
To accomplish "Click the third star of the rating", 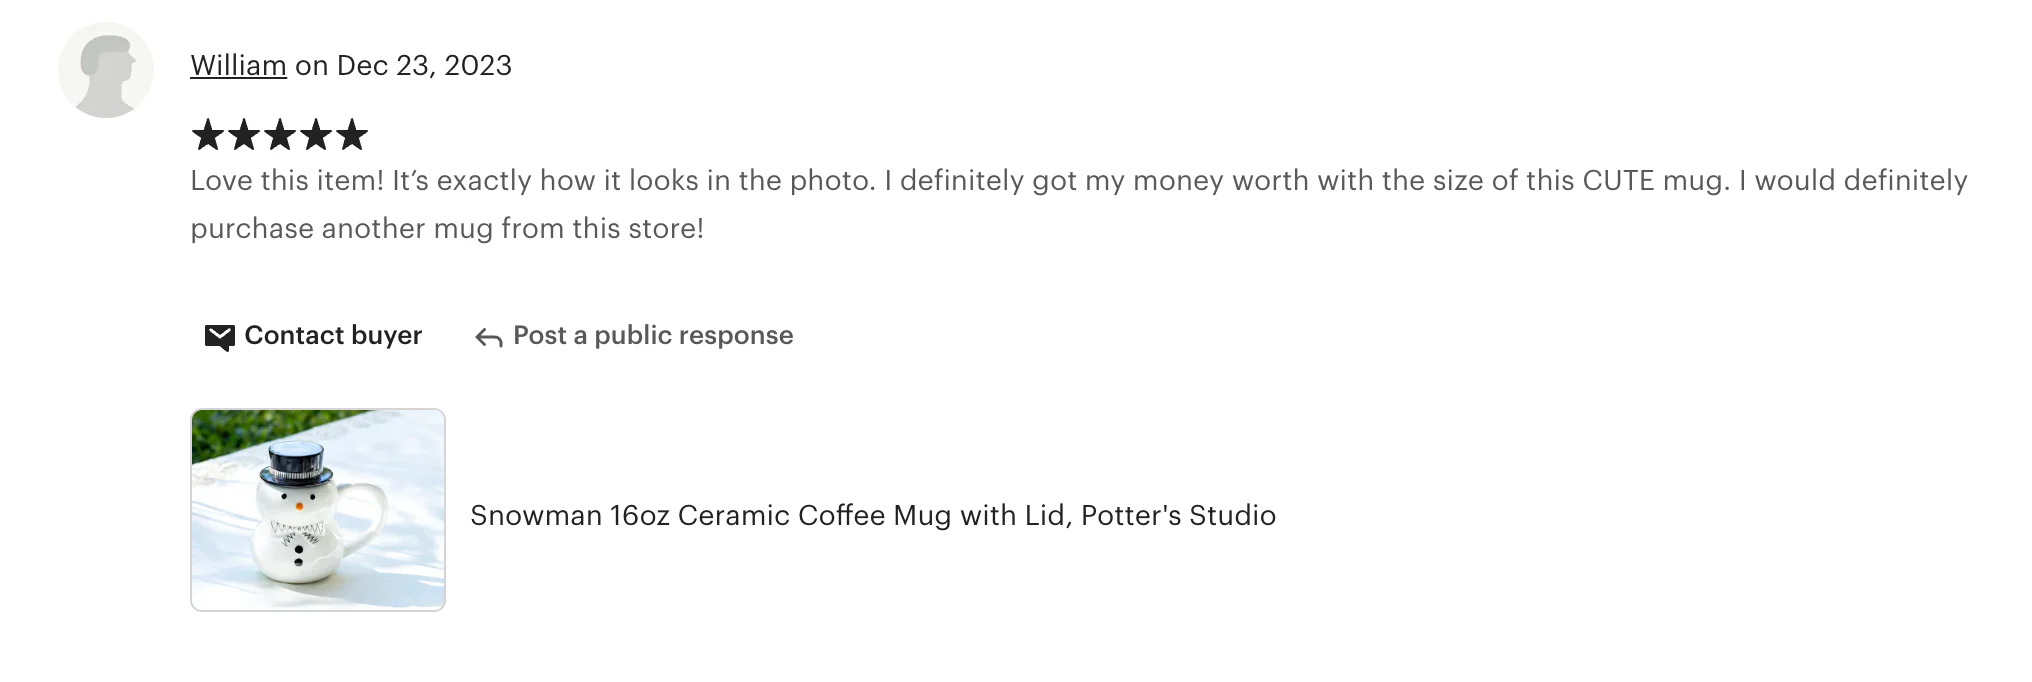I will point(279,135).
